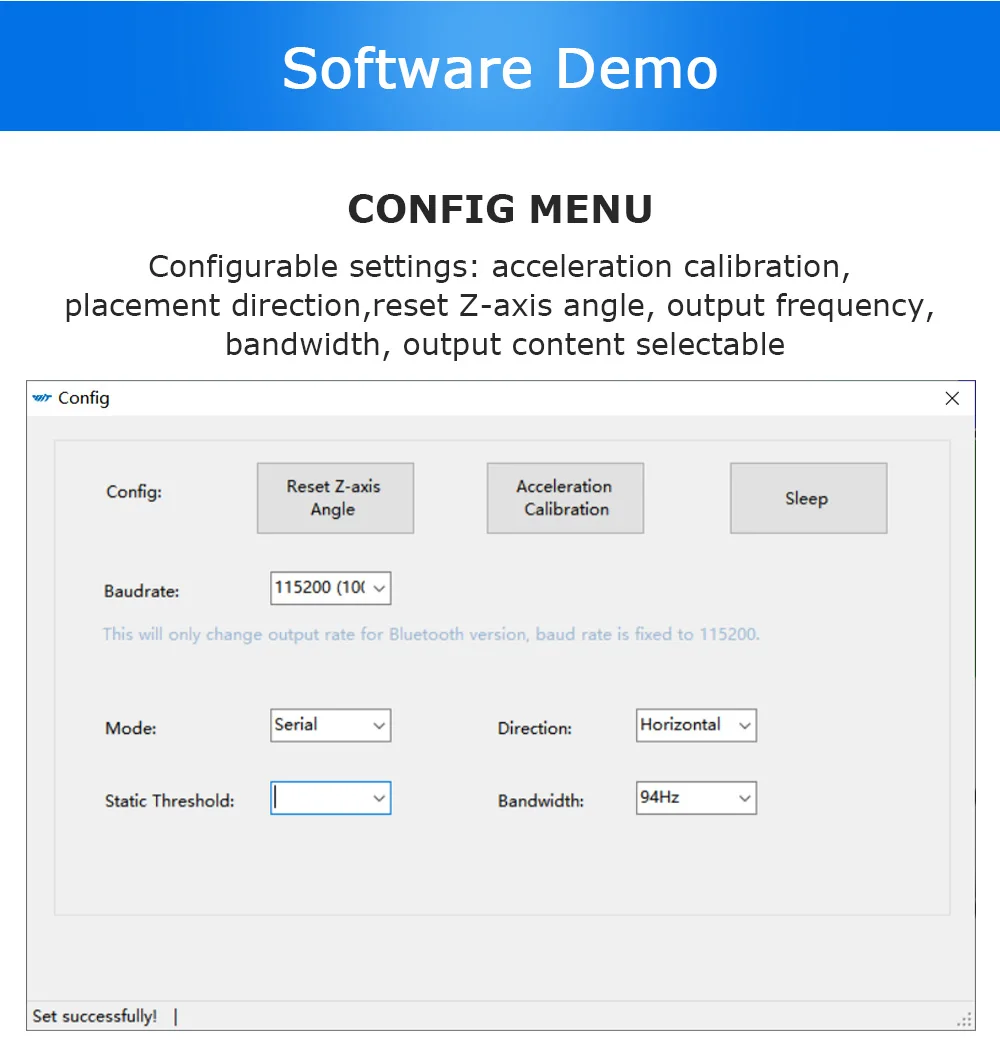Click the 'CONFIG MENU' heading
Screen dimensions: 1000x1063
coord(500,209)
